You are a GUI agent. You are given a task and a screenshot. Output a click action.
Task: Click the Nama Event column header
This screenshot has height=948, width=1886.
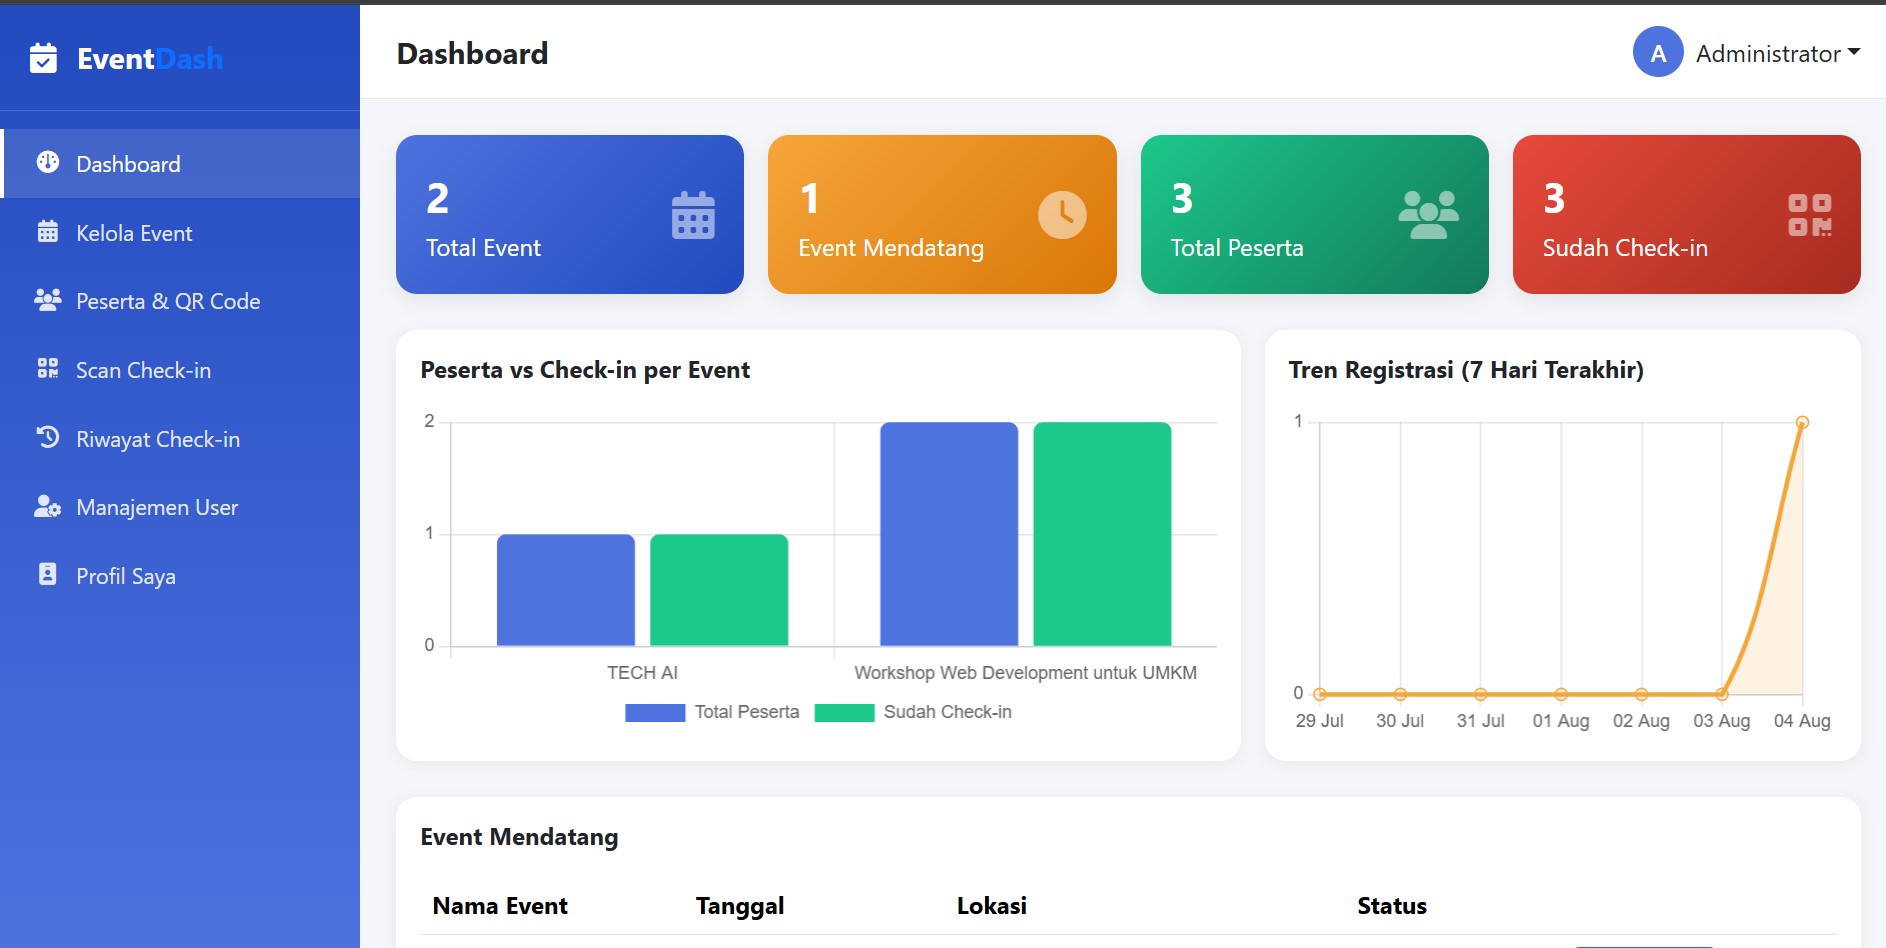[x=500, y=906]
